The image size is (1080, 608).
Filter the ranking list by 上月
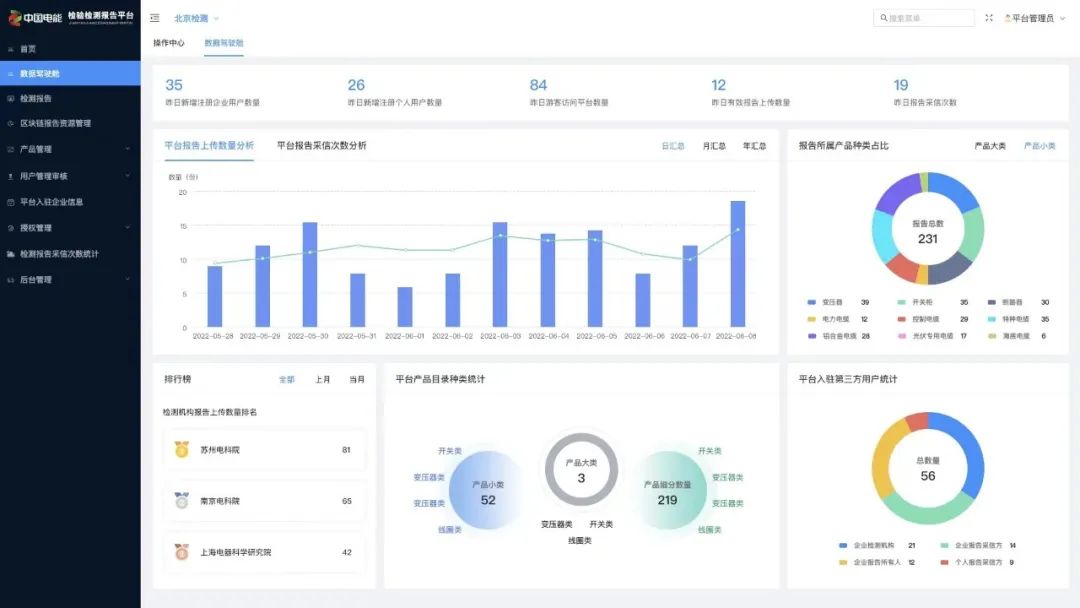point(323,380)
